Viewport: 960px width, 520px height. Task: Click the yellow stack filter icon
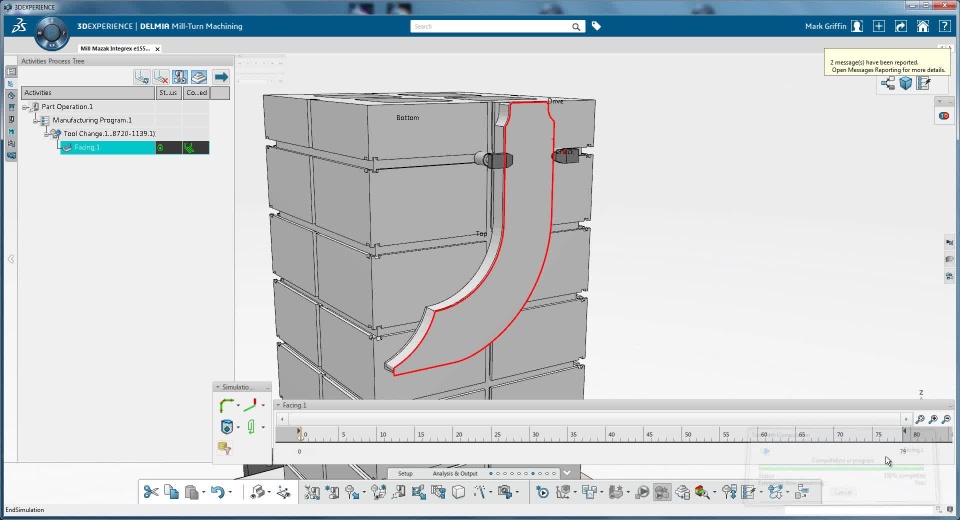click(x=224, y=448)
